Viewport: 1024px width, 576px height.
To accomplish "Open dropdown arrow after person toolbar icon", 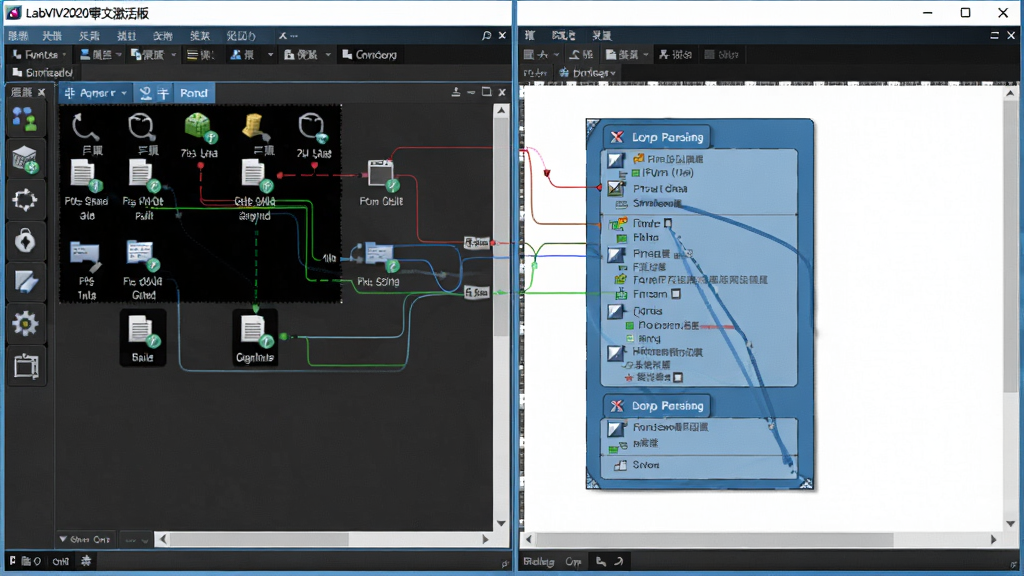I will pyautogui.click(x=270, y=55).
